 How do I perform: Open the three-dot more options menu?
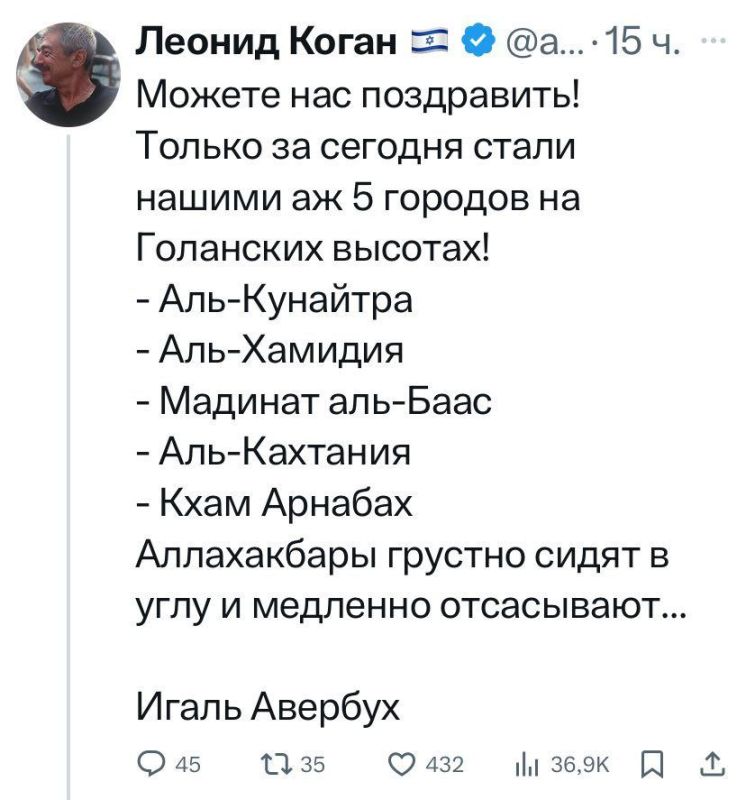[711, 40]
